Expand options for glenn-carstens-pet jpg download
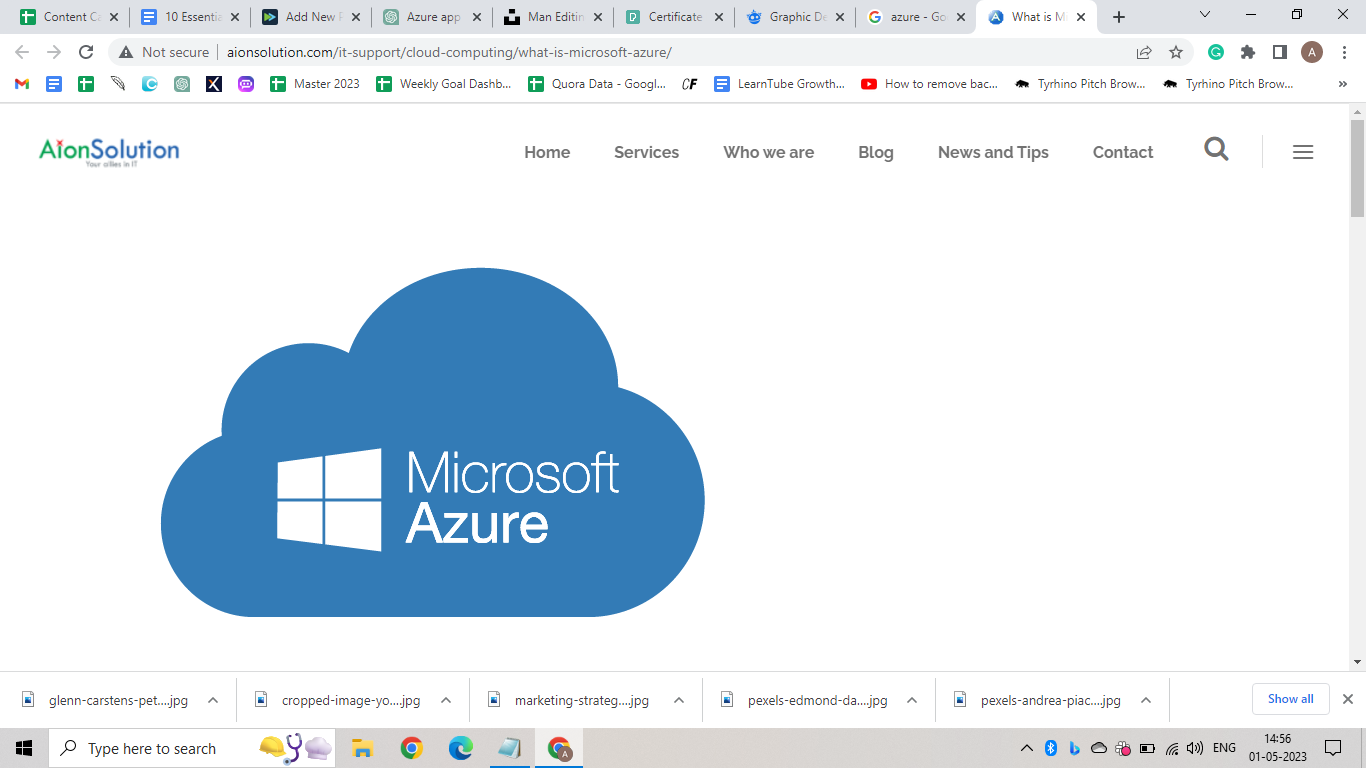This screenshot has height=768, width=1366. coord(213,700)
